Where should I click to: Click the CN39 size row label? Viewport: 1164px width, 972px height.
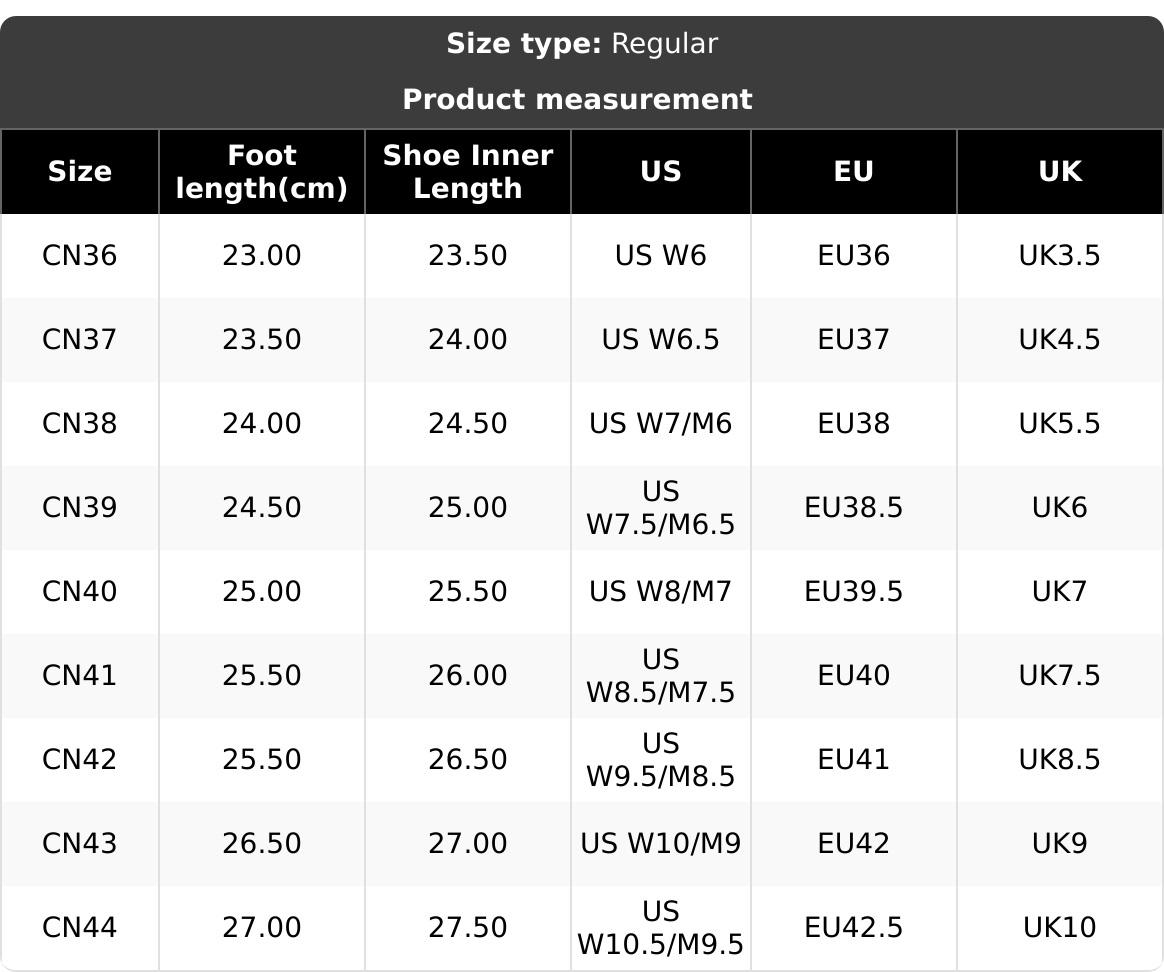(80, 508)
